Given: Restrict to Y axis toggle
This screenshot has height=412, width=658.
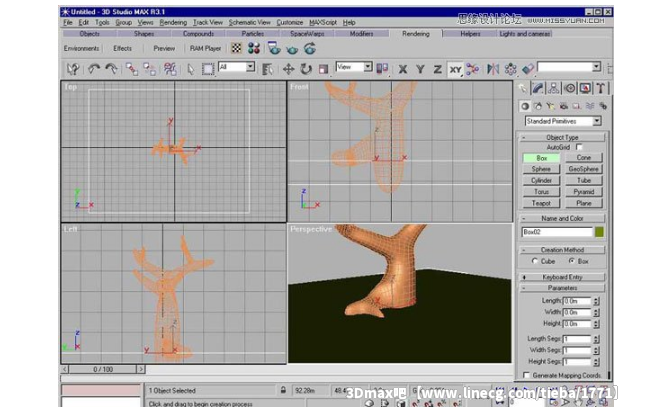Looking at the screenshot, I should [420, 69].
